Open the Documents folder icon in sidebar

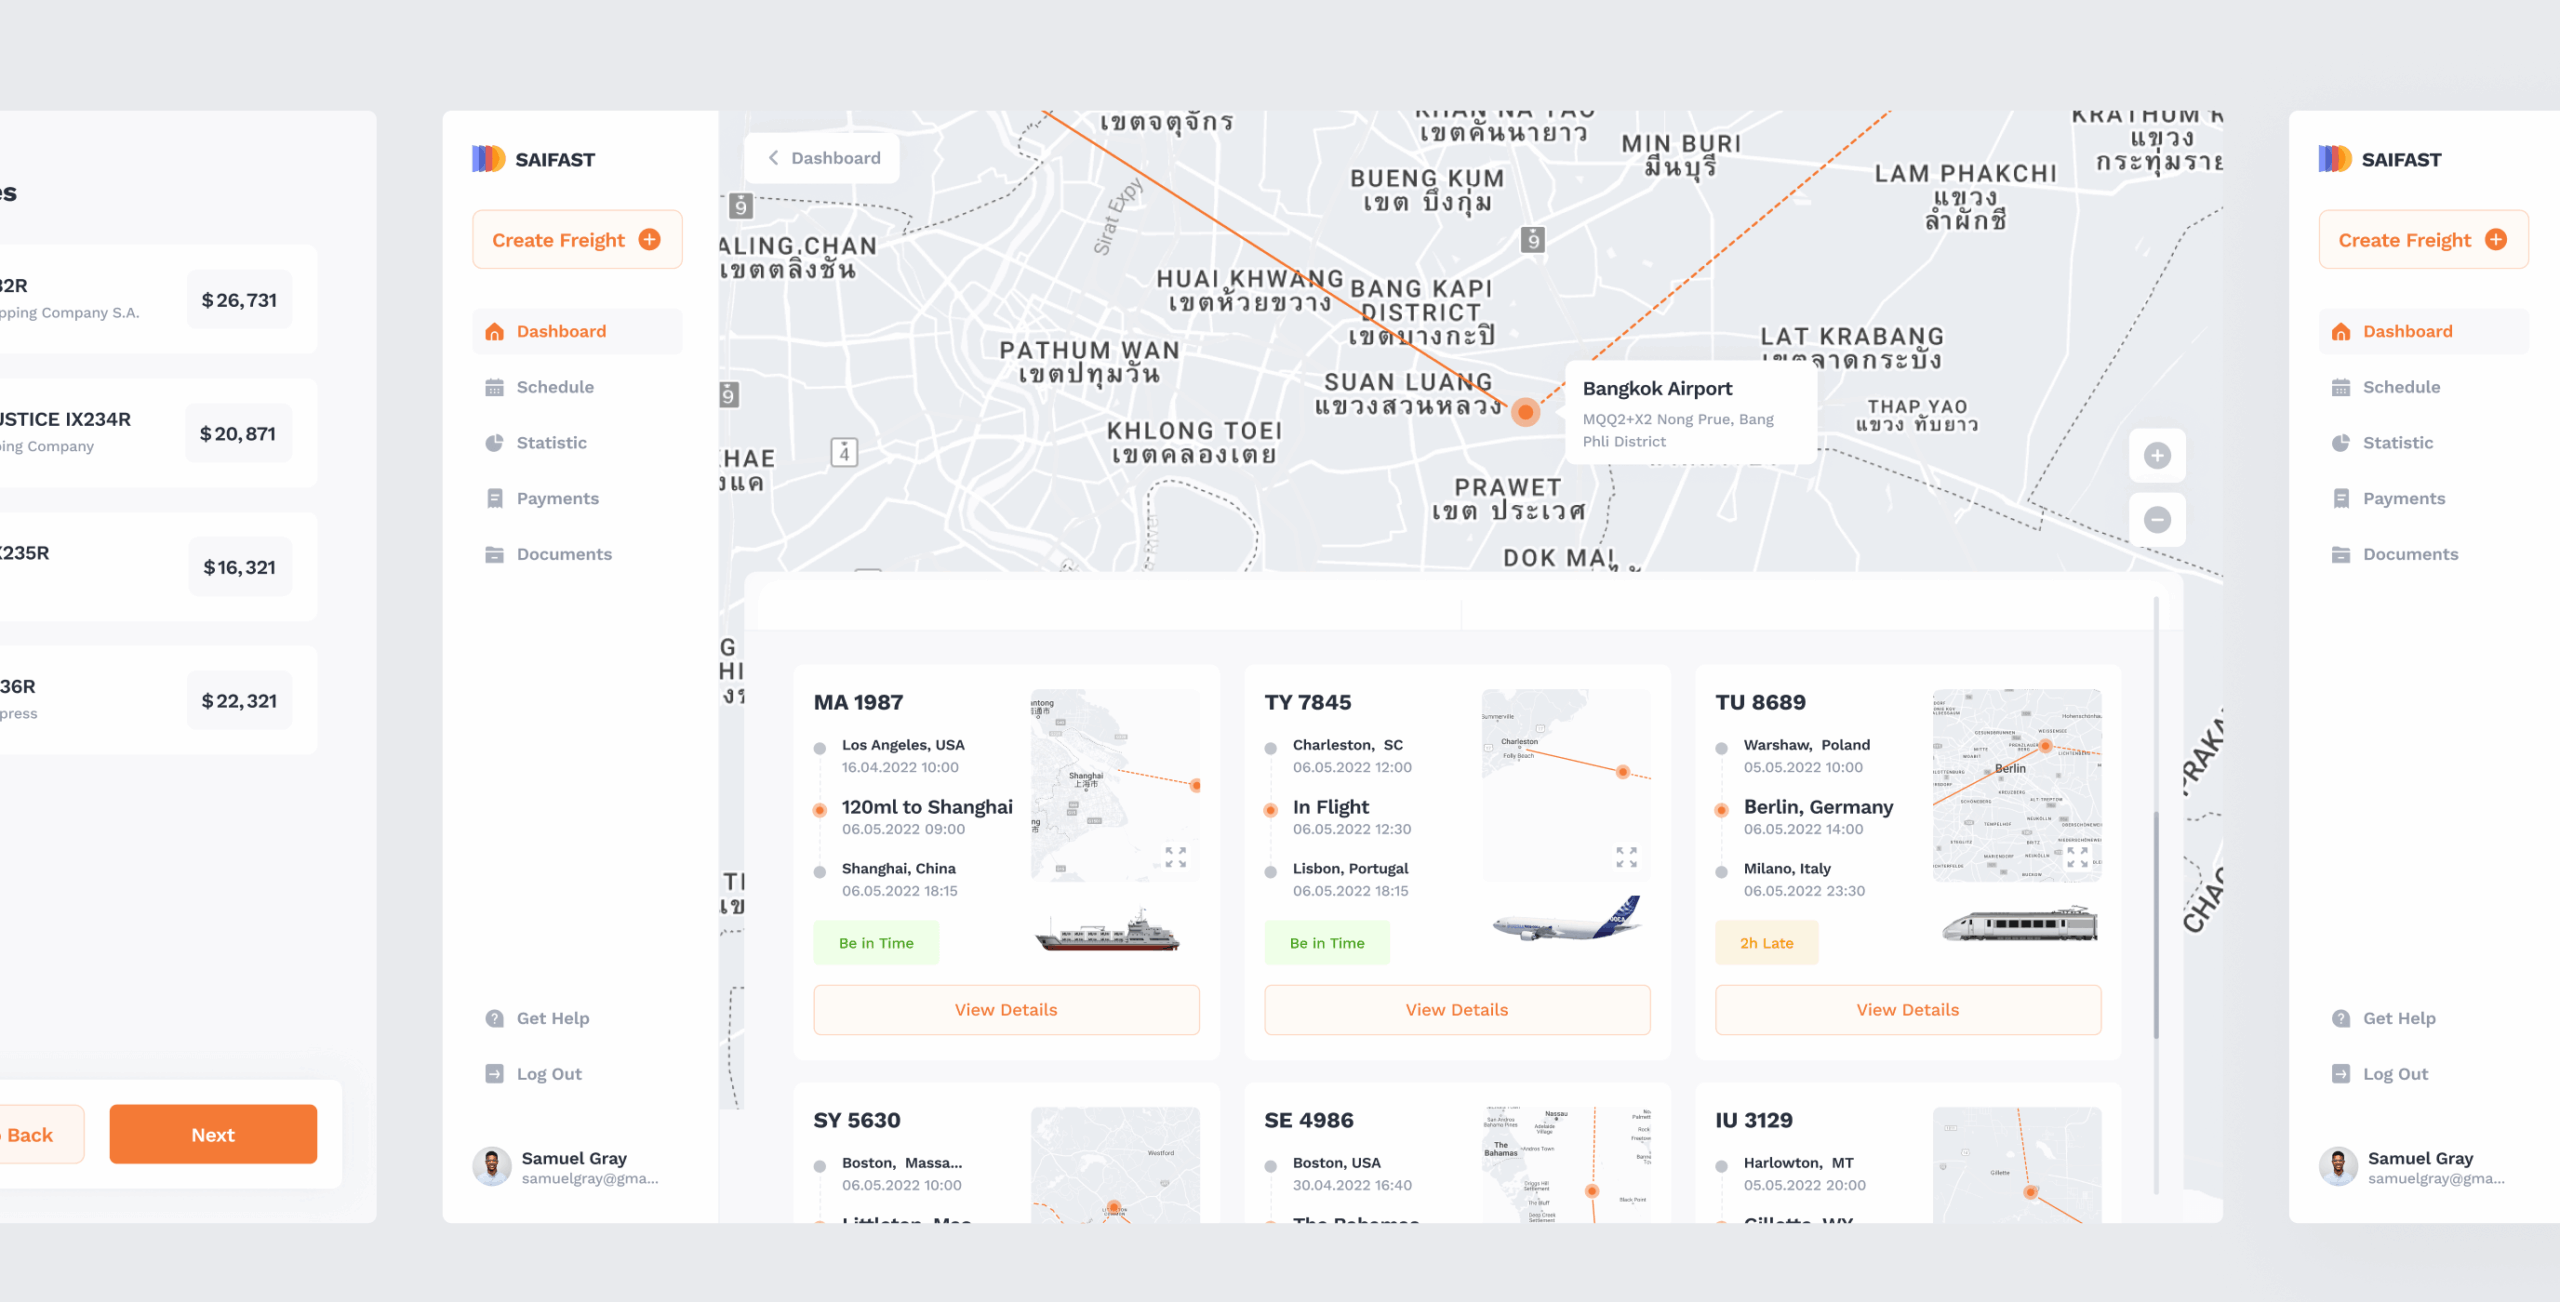click(x=494, y=554)
